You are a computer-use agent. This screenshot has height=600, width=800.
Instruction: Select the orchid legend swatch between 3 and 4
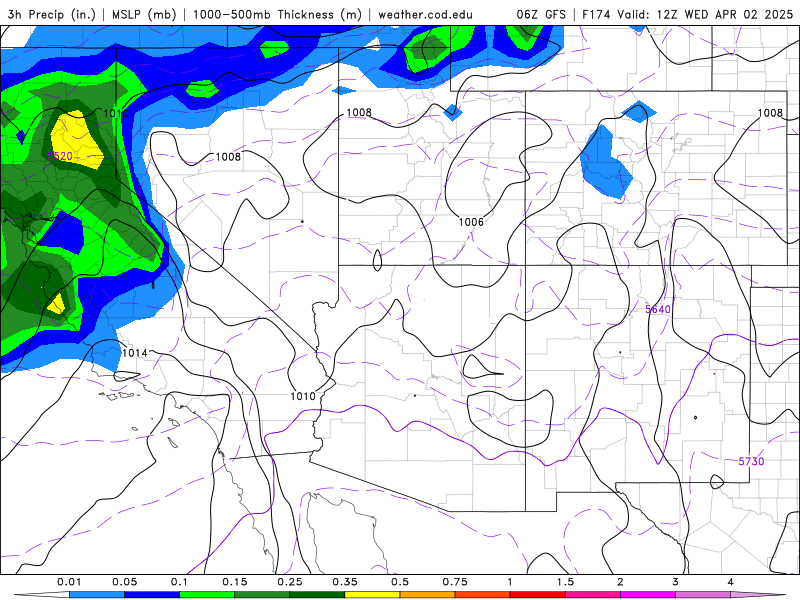point(703,595)
